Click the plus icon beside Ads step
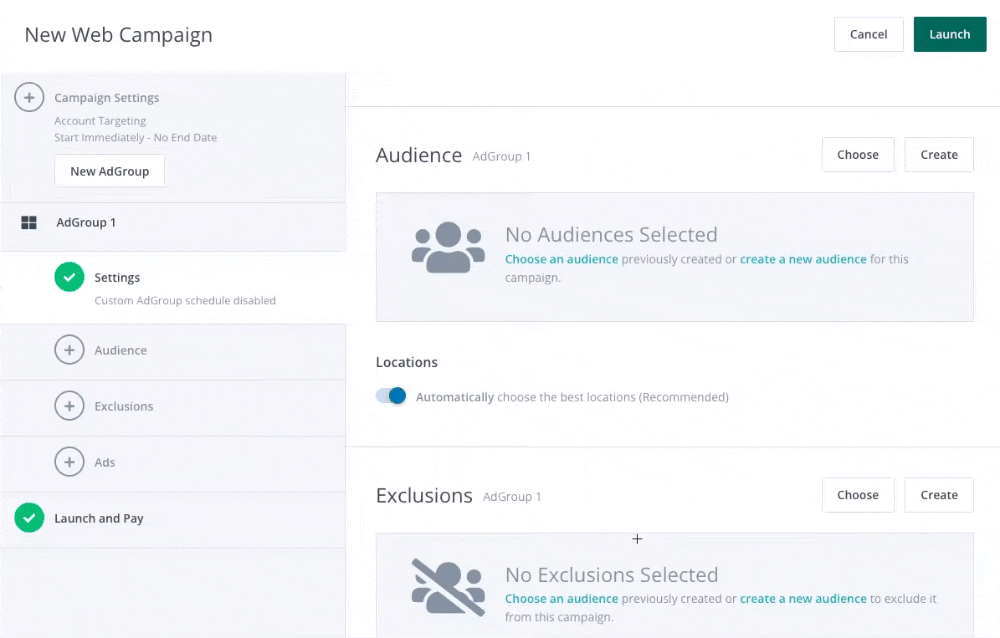This screenshot has height=638, width=1000. (70, 462)
